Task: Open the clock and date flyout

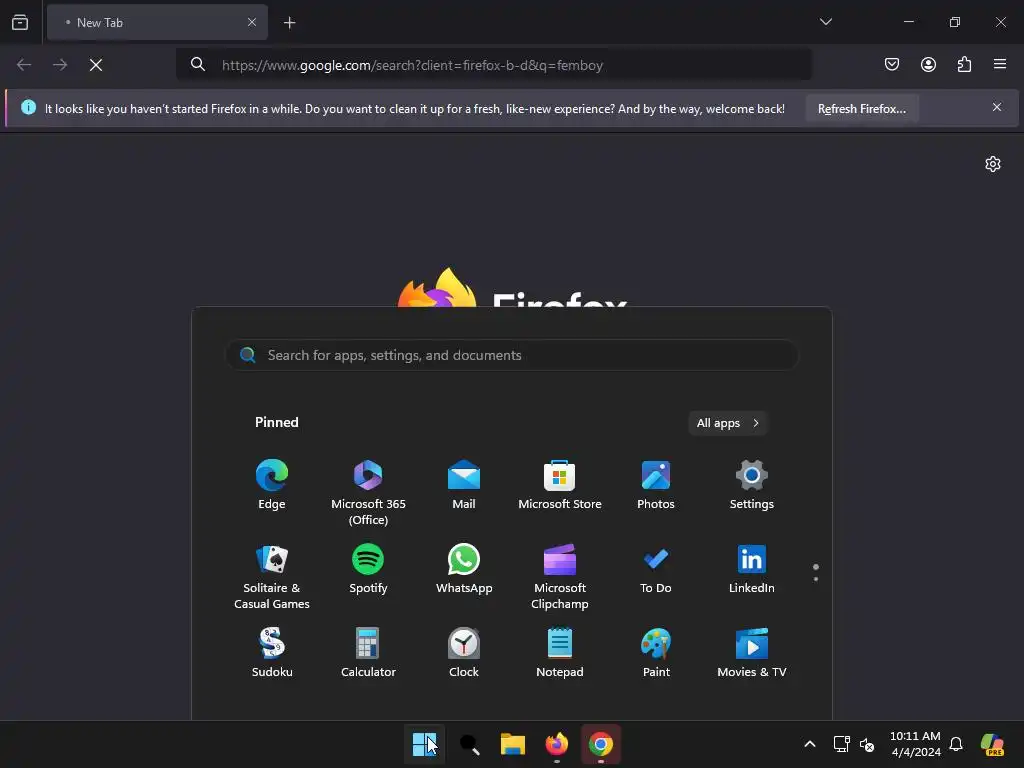Action: 915,744
